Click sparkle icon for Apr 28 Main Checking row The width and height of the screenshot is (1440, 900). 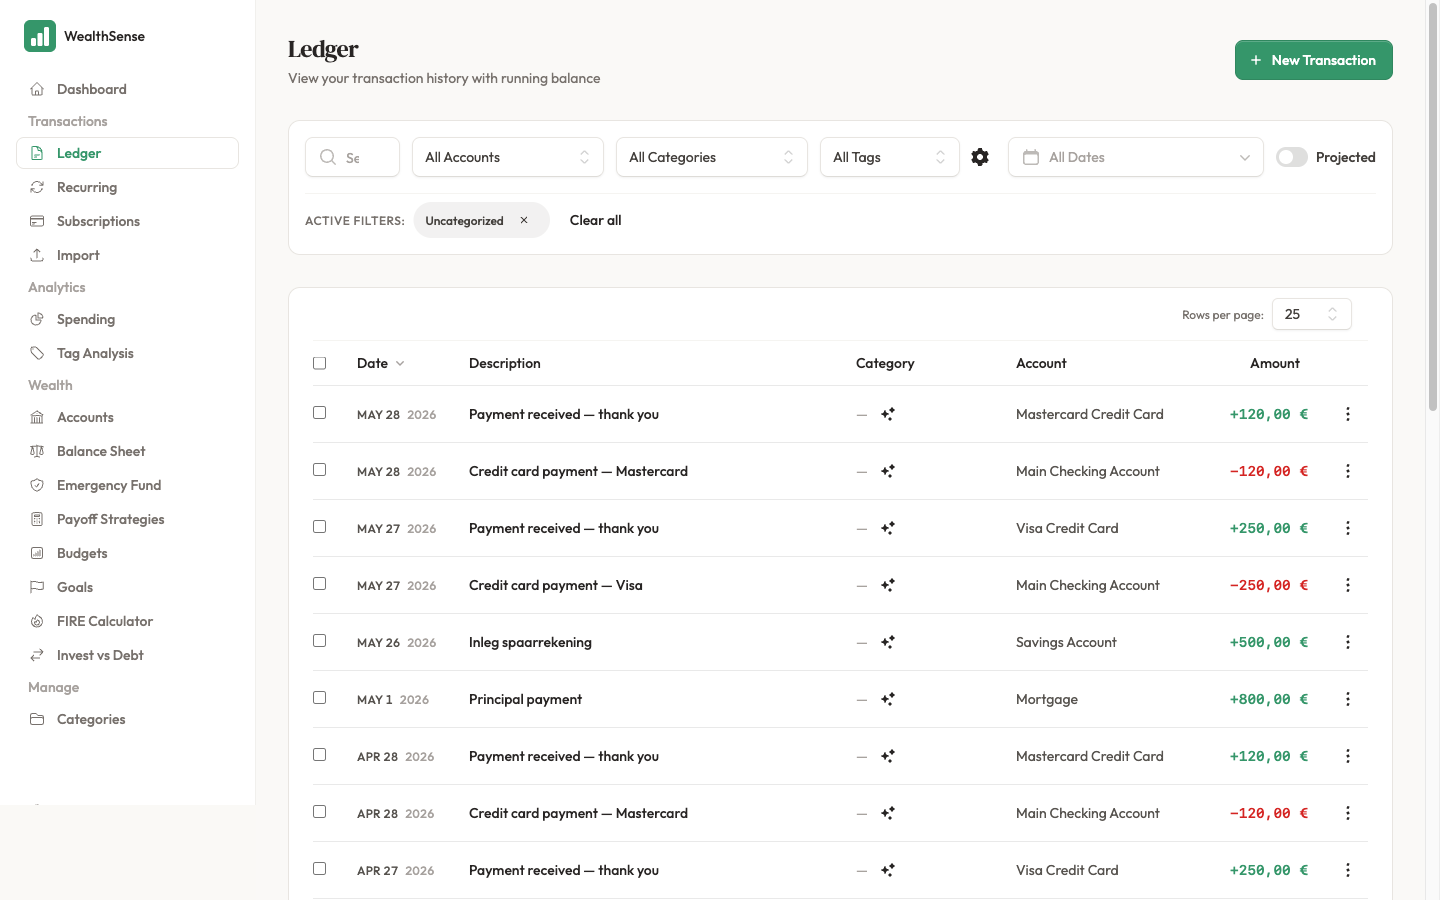pyautogui.click(x=888, y=813)
